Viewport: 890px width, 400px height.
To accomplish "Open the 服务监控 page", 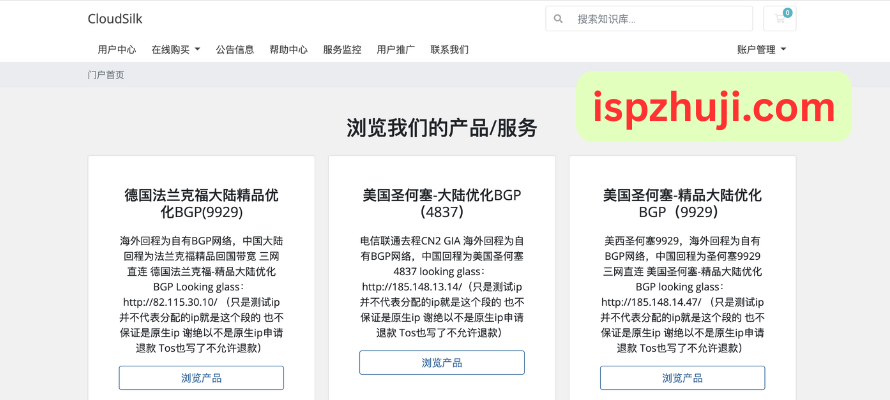I will click(342, 49).
